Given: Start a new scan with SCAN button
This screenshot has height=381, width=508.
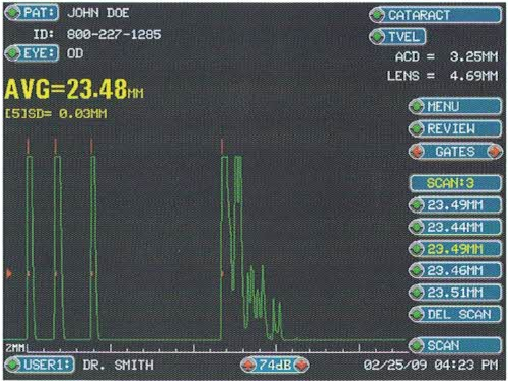Looking at the screenshot, I should click(455, 345).
